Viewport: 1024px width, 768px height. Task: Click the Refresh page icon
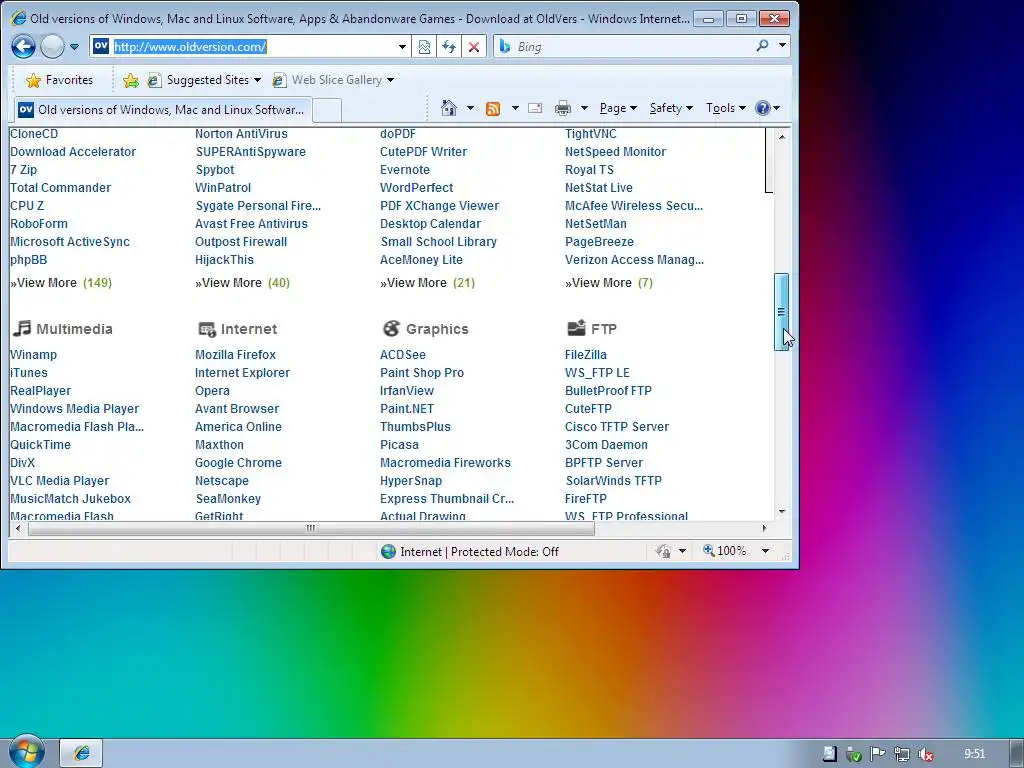(x=449, y=47)
